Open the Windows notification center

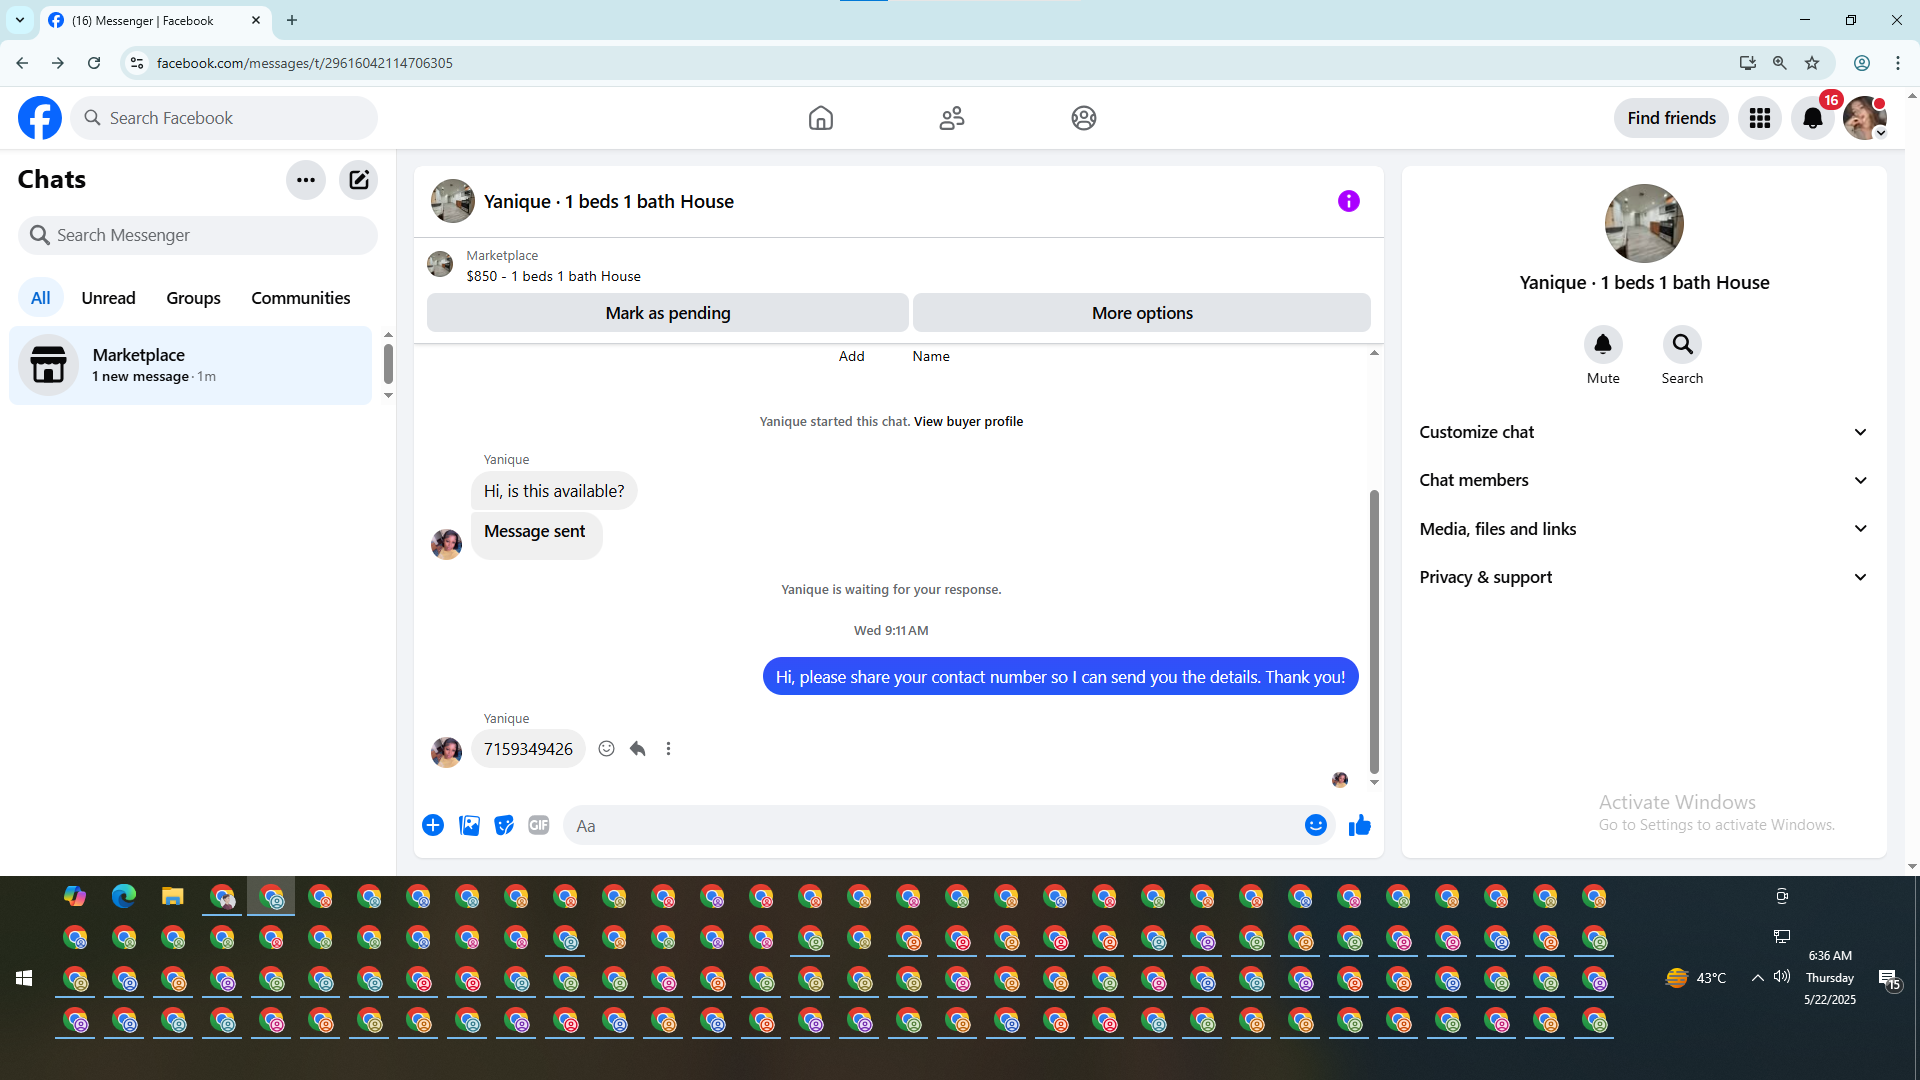1888,978
